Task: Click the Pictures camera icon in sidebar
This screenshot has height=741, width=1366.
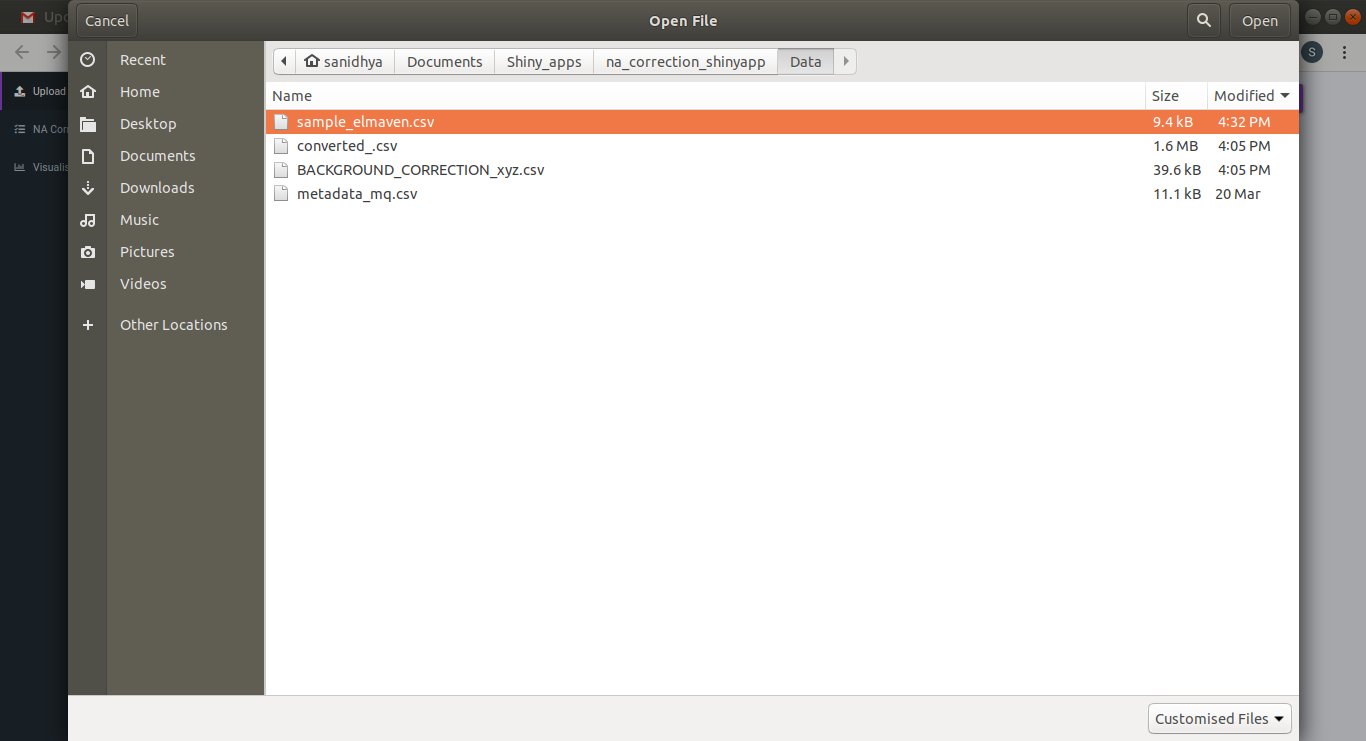Action: (x=88, y=252)
